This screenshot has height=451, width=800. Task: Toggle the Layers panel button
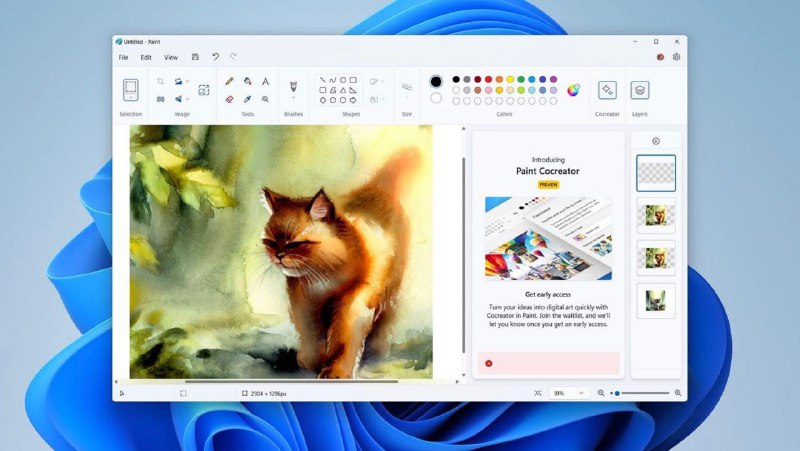click(640, 90)
